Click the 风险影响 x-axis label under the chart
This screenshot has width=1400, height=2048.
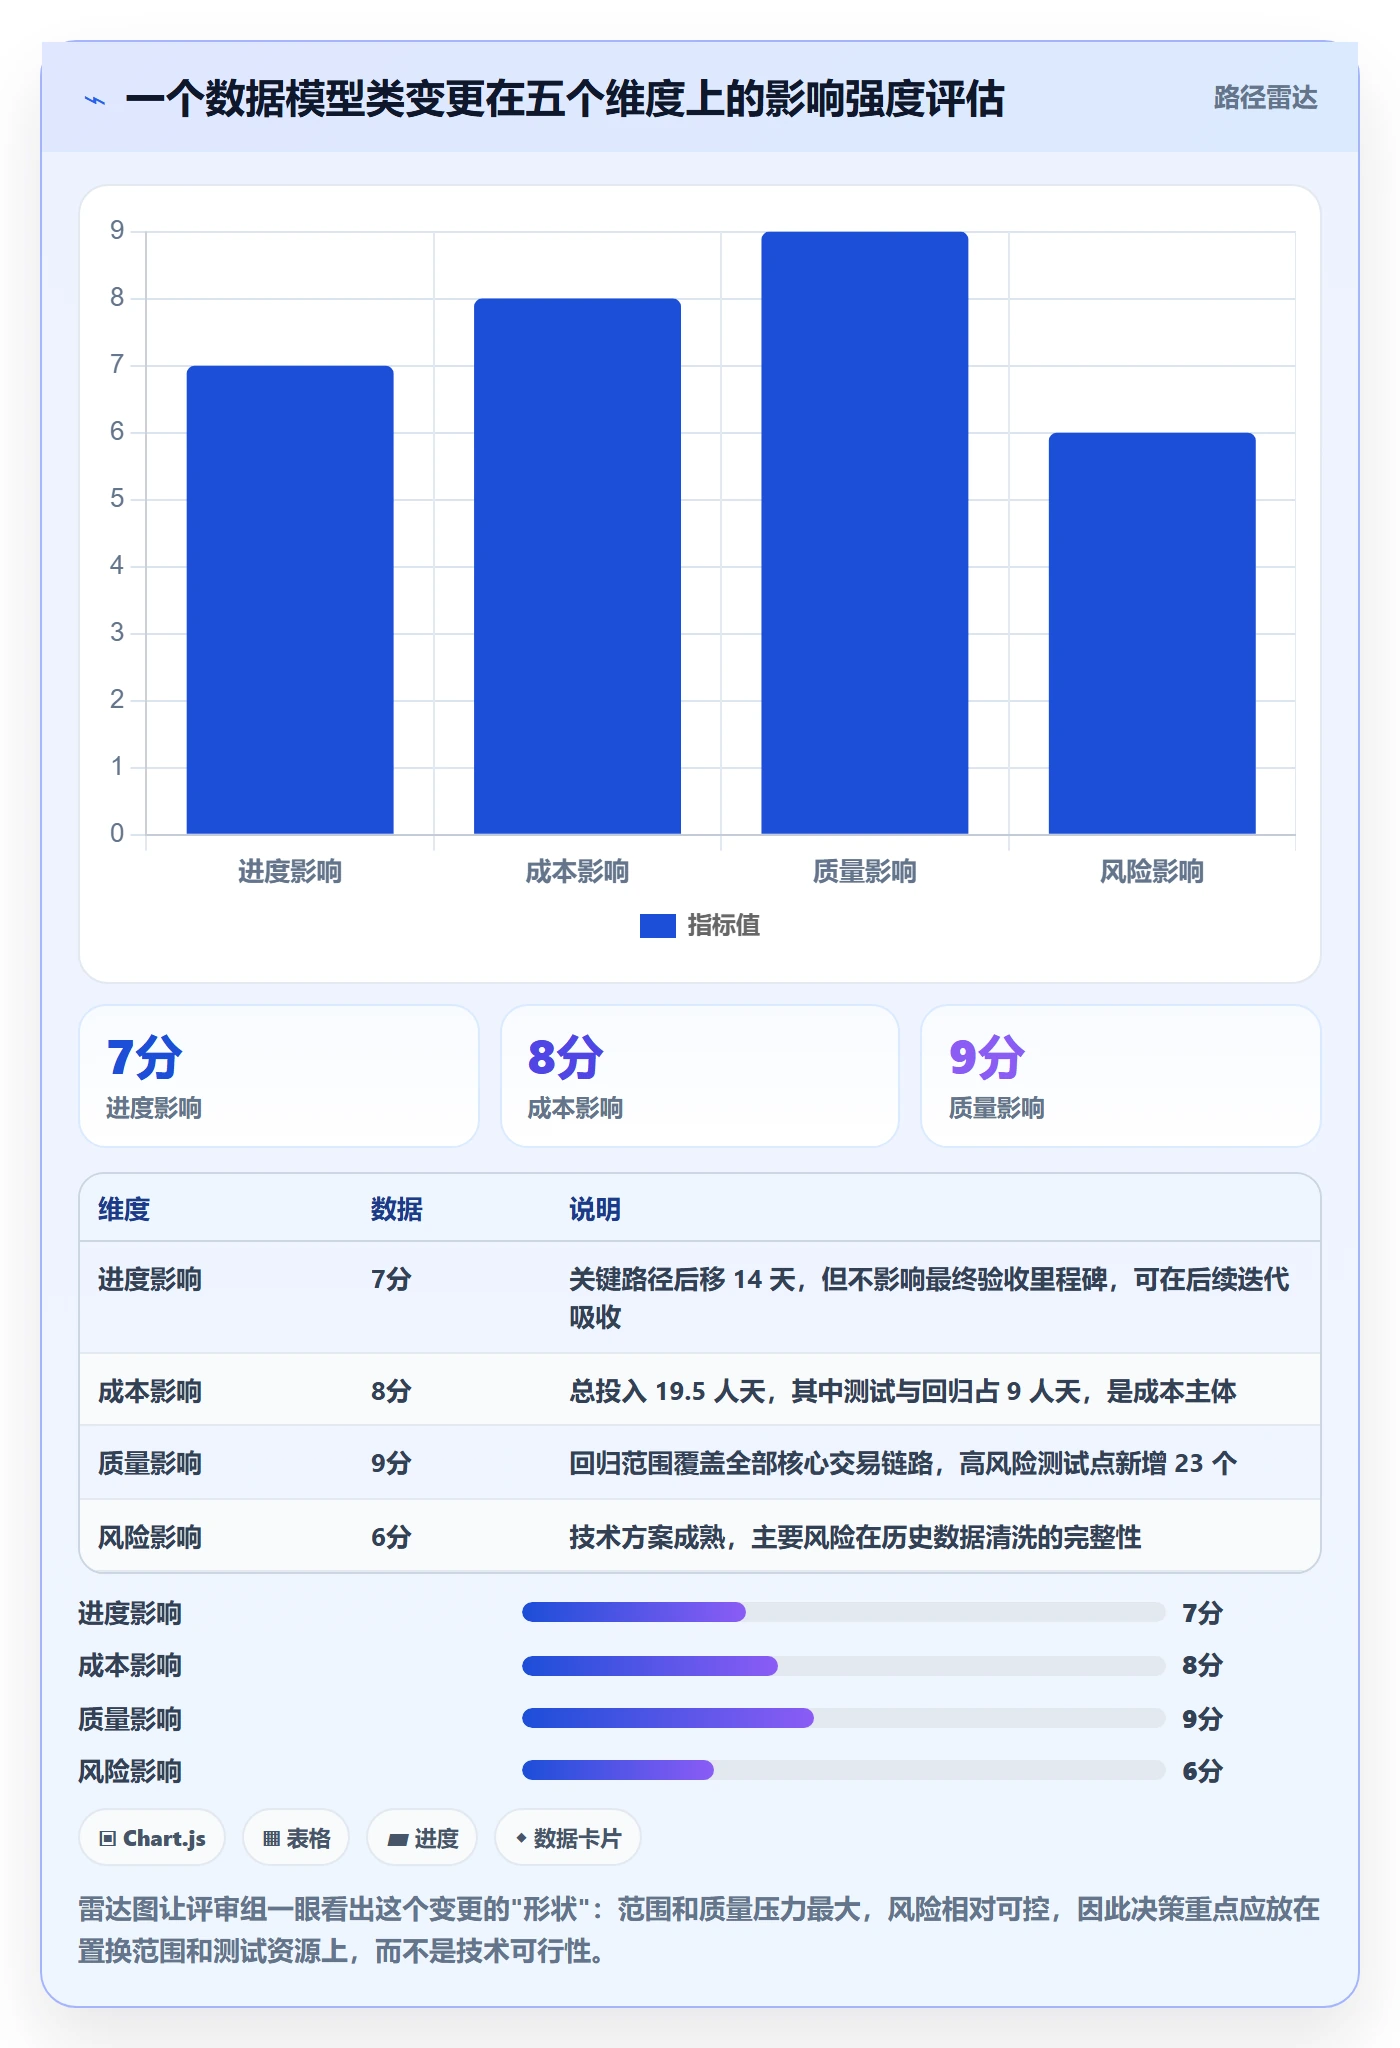(1152, 872)
